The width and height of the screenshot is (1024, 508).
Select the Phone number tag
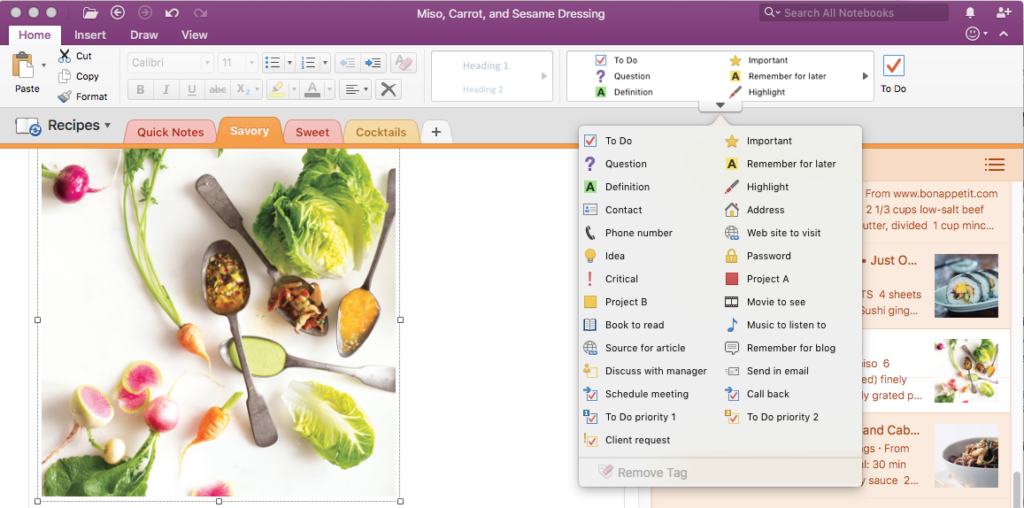[630, 233]
